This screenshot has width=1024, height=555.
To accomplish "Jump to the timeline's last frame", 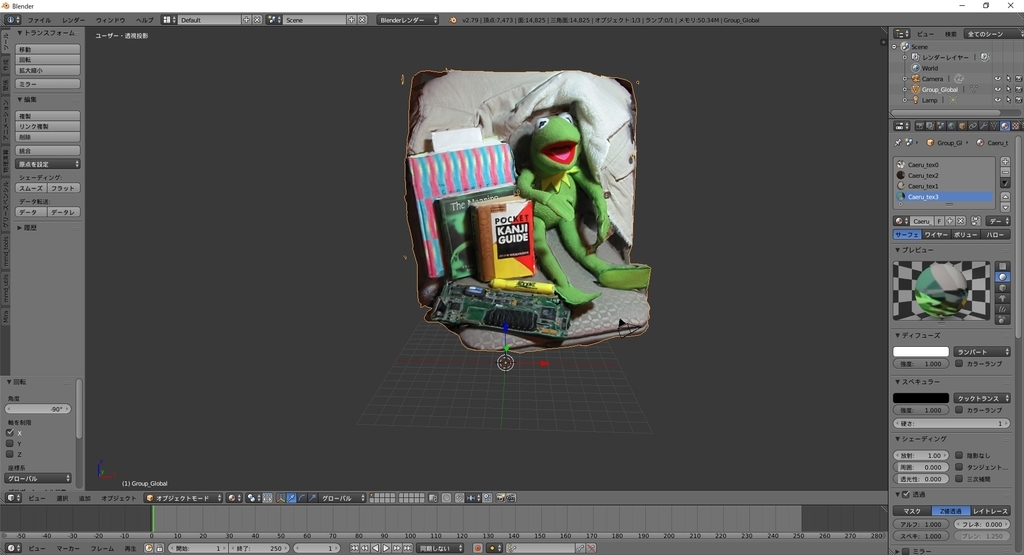I will pos(408,548).
